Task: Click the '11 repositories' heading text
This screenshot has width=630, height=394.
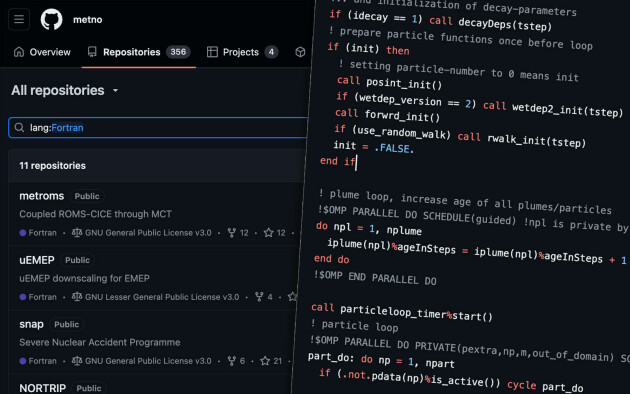Action: (53, 165)
